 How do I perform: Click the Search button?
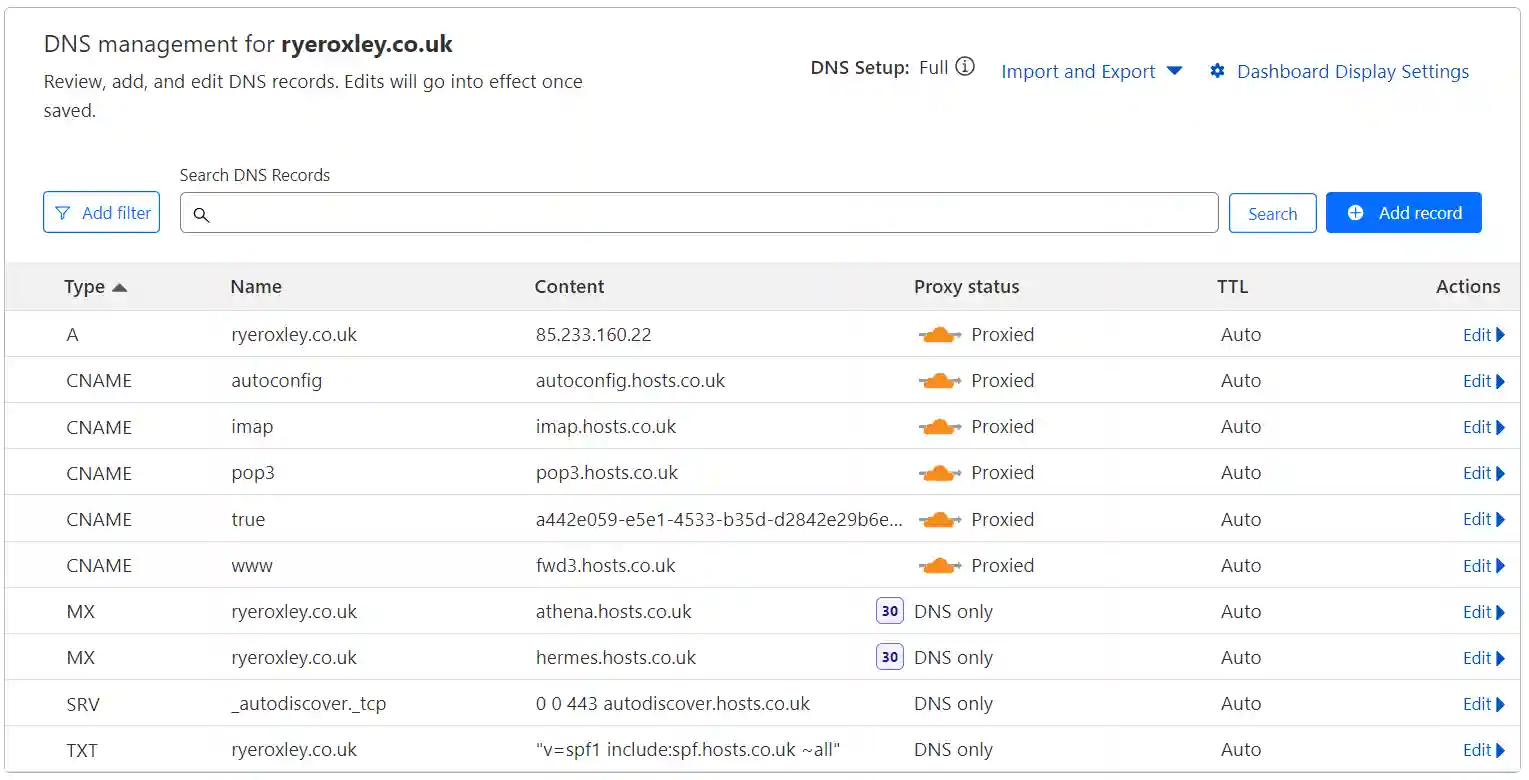click(x=1272, y=212)
